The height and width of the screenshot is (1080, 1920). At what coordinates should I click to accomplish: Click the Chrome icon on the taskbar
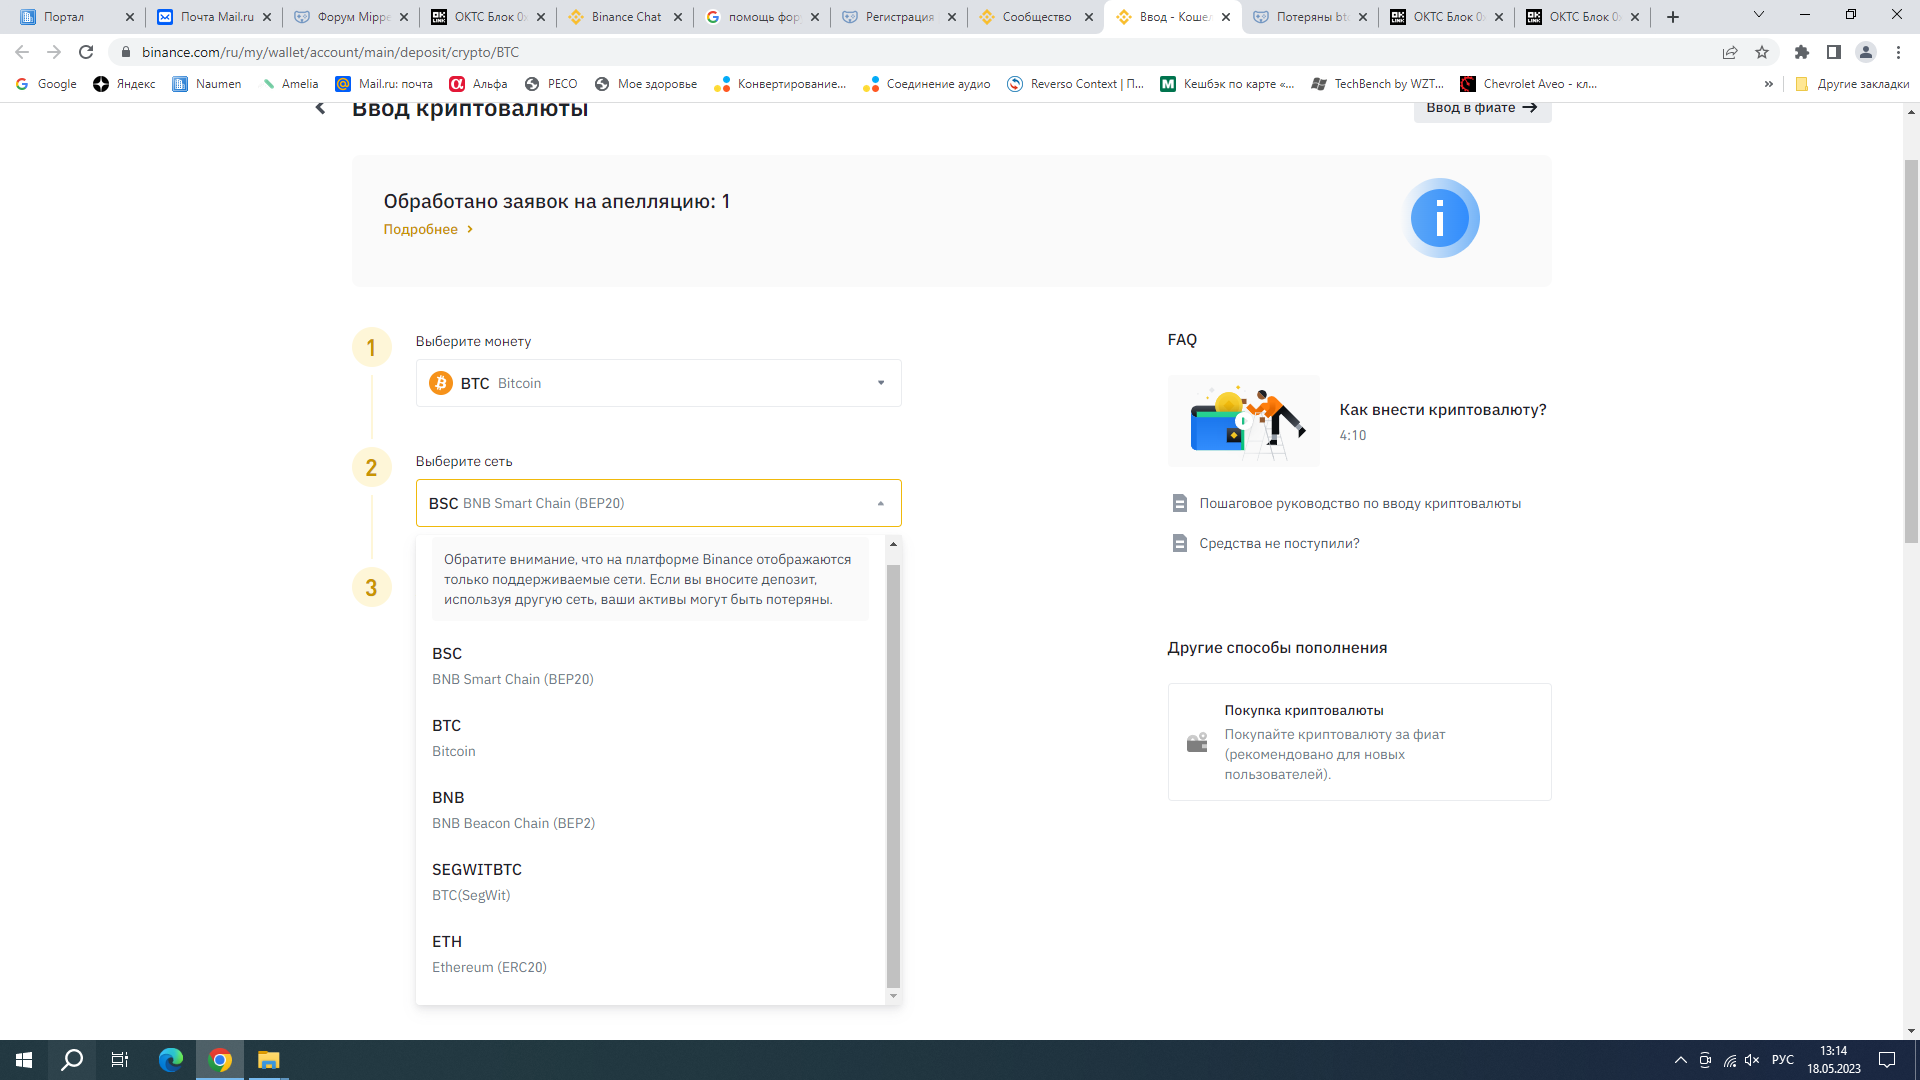pyautogui.click(x=220, y=1060)
